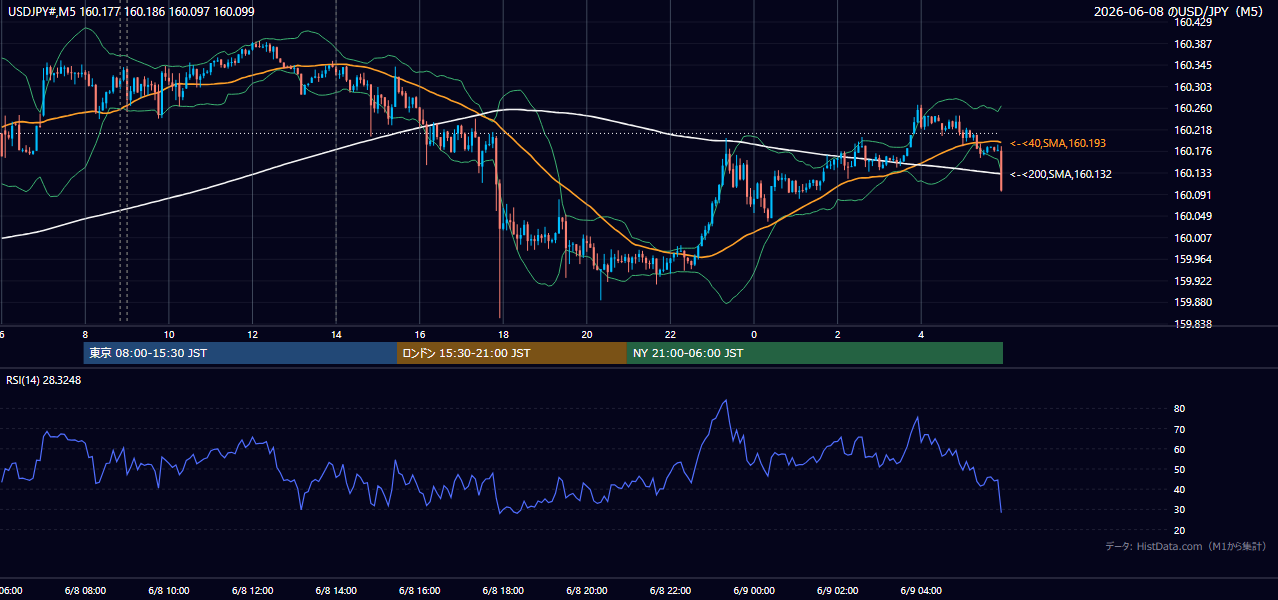The height and width of the screenshot is (600, 1278).
Task: Click the bottom time label 6/8 08:00
Action: pyautogui.click(x=84, y=590)
